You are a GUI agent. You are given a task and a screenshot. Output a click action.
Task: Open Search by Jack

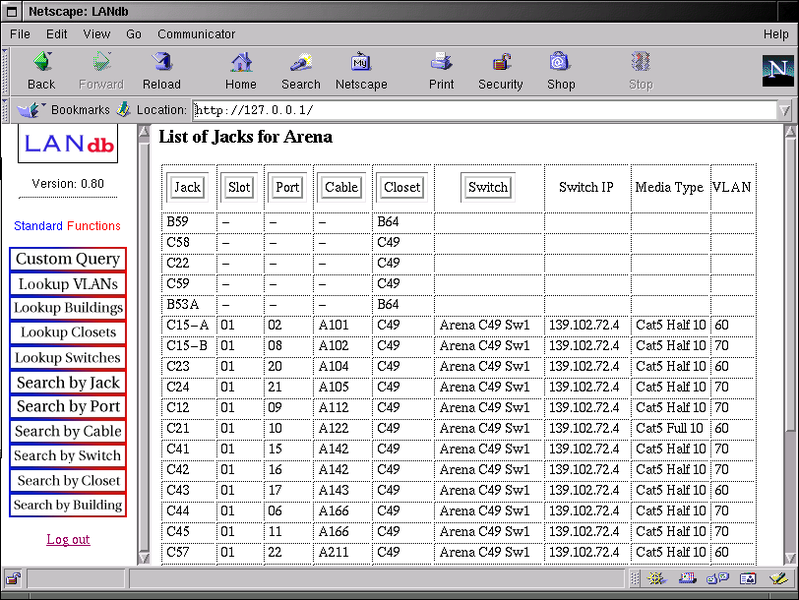(x=68, y=382)
